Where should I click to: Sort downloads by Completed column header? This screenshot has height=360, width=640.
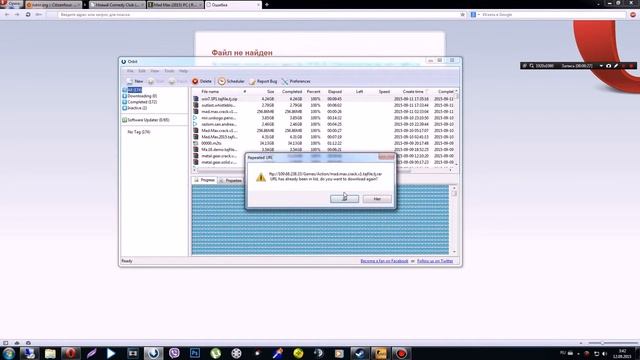pyautogui.click(x=292, y=92)
